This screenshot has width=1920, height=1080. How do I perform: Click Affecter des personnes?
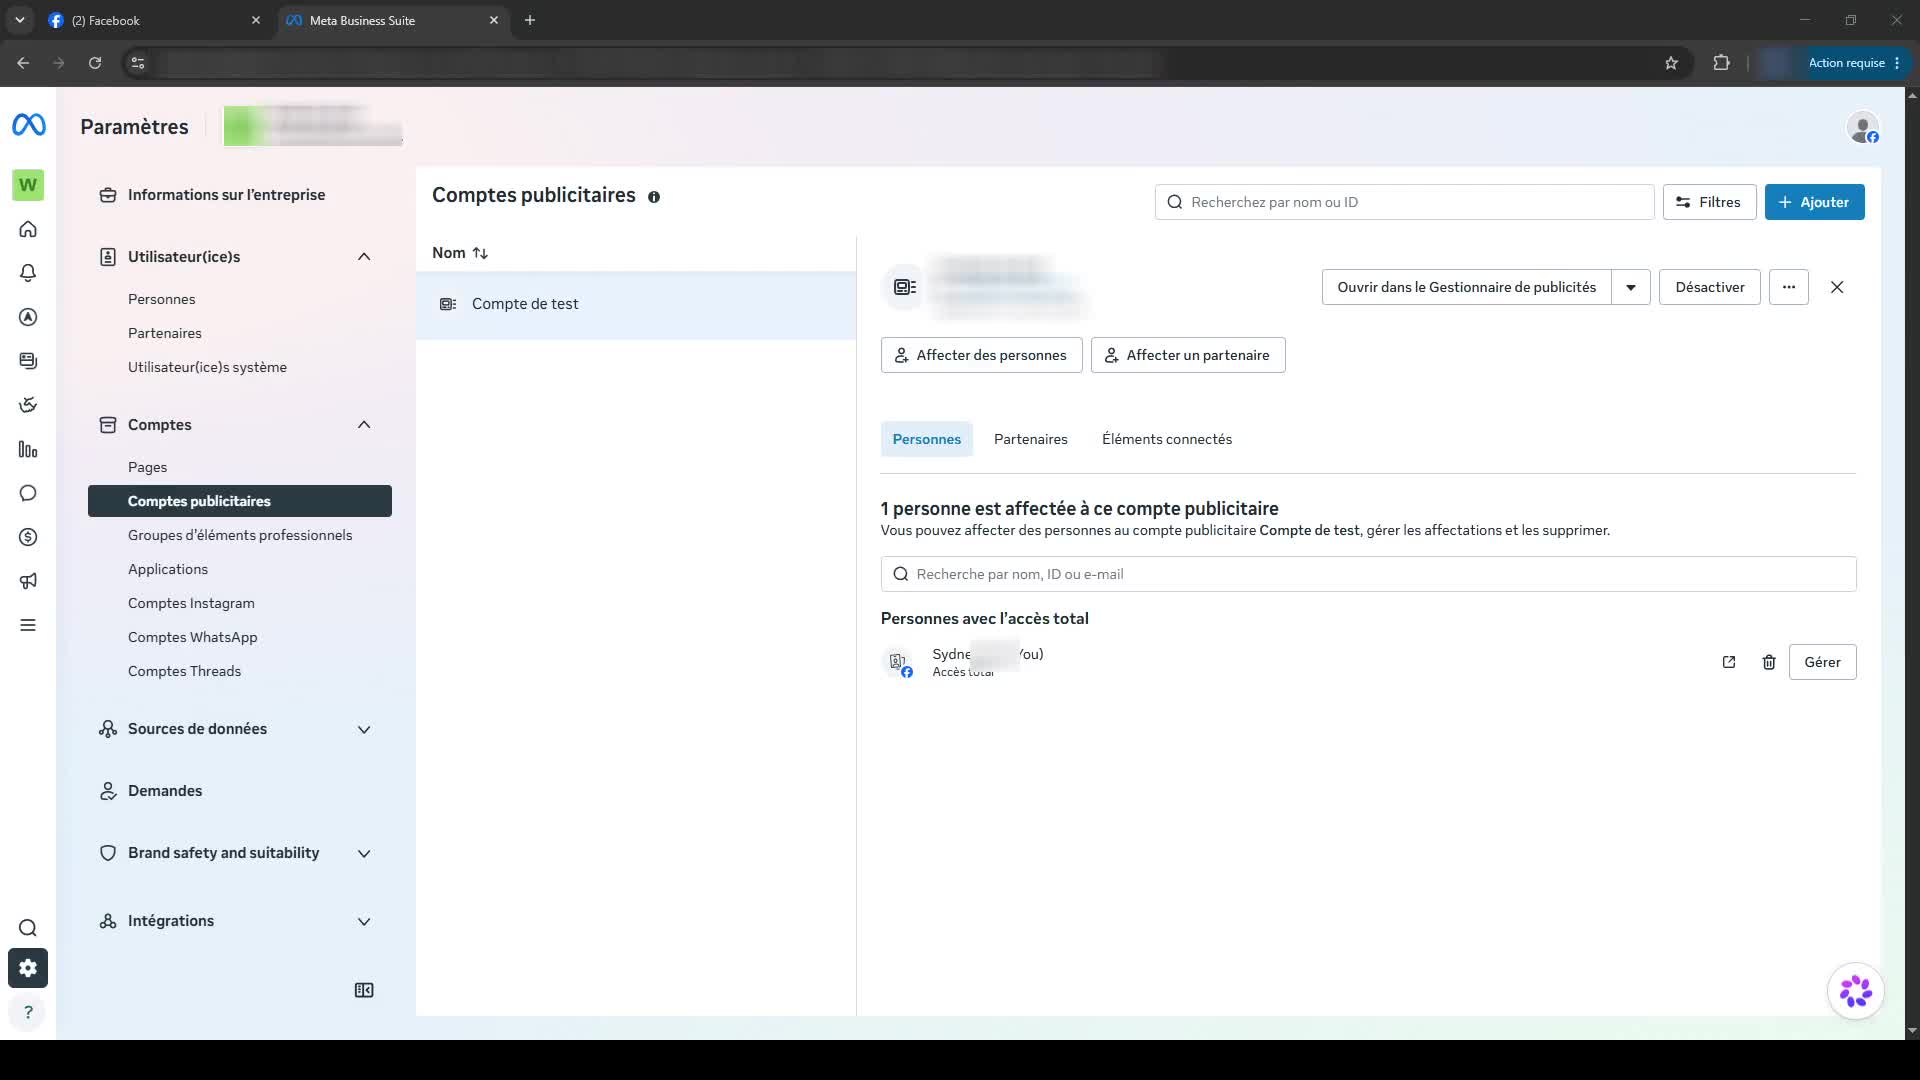coord(981,355)
